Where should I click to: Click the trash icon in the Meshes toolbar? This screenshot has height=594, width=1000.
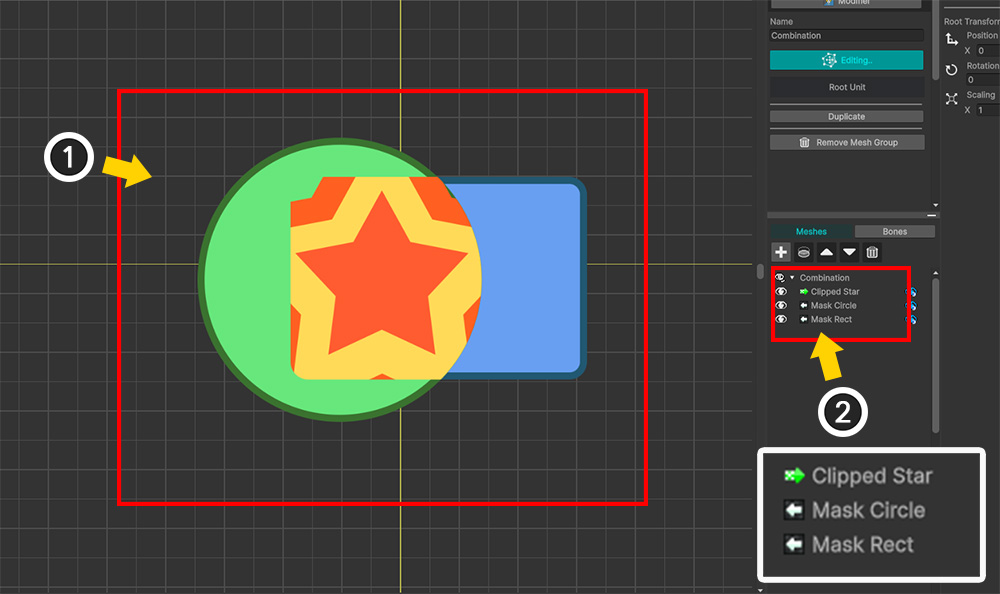click(872, 253)
